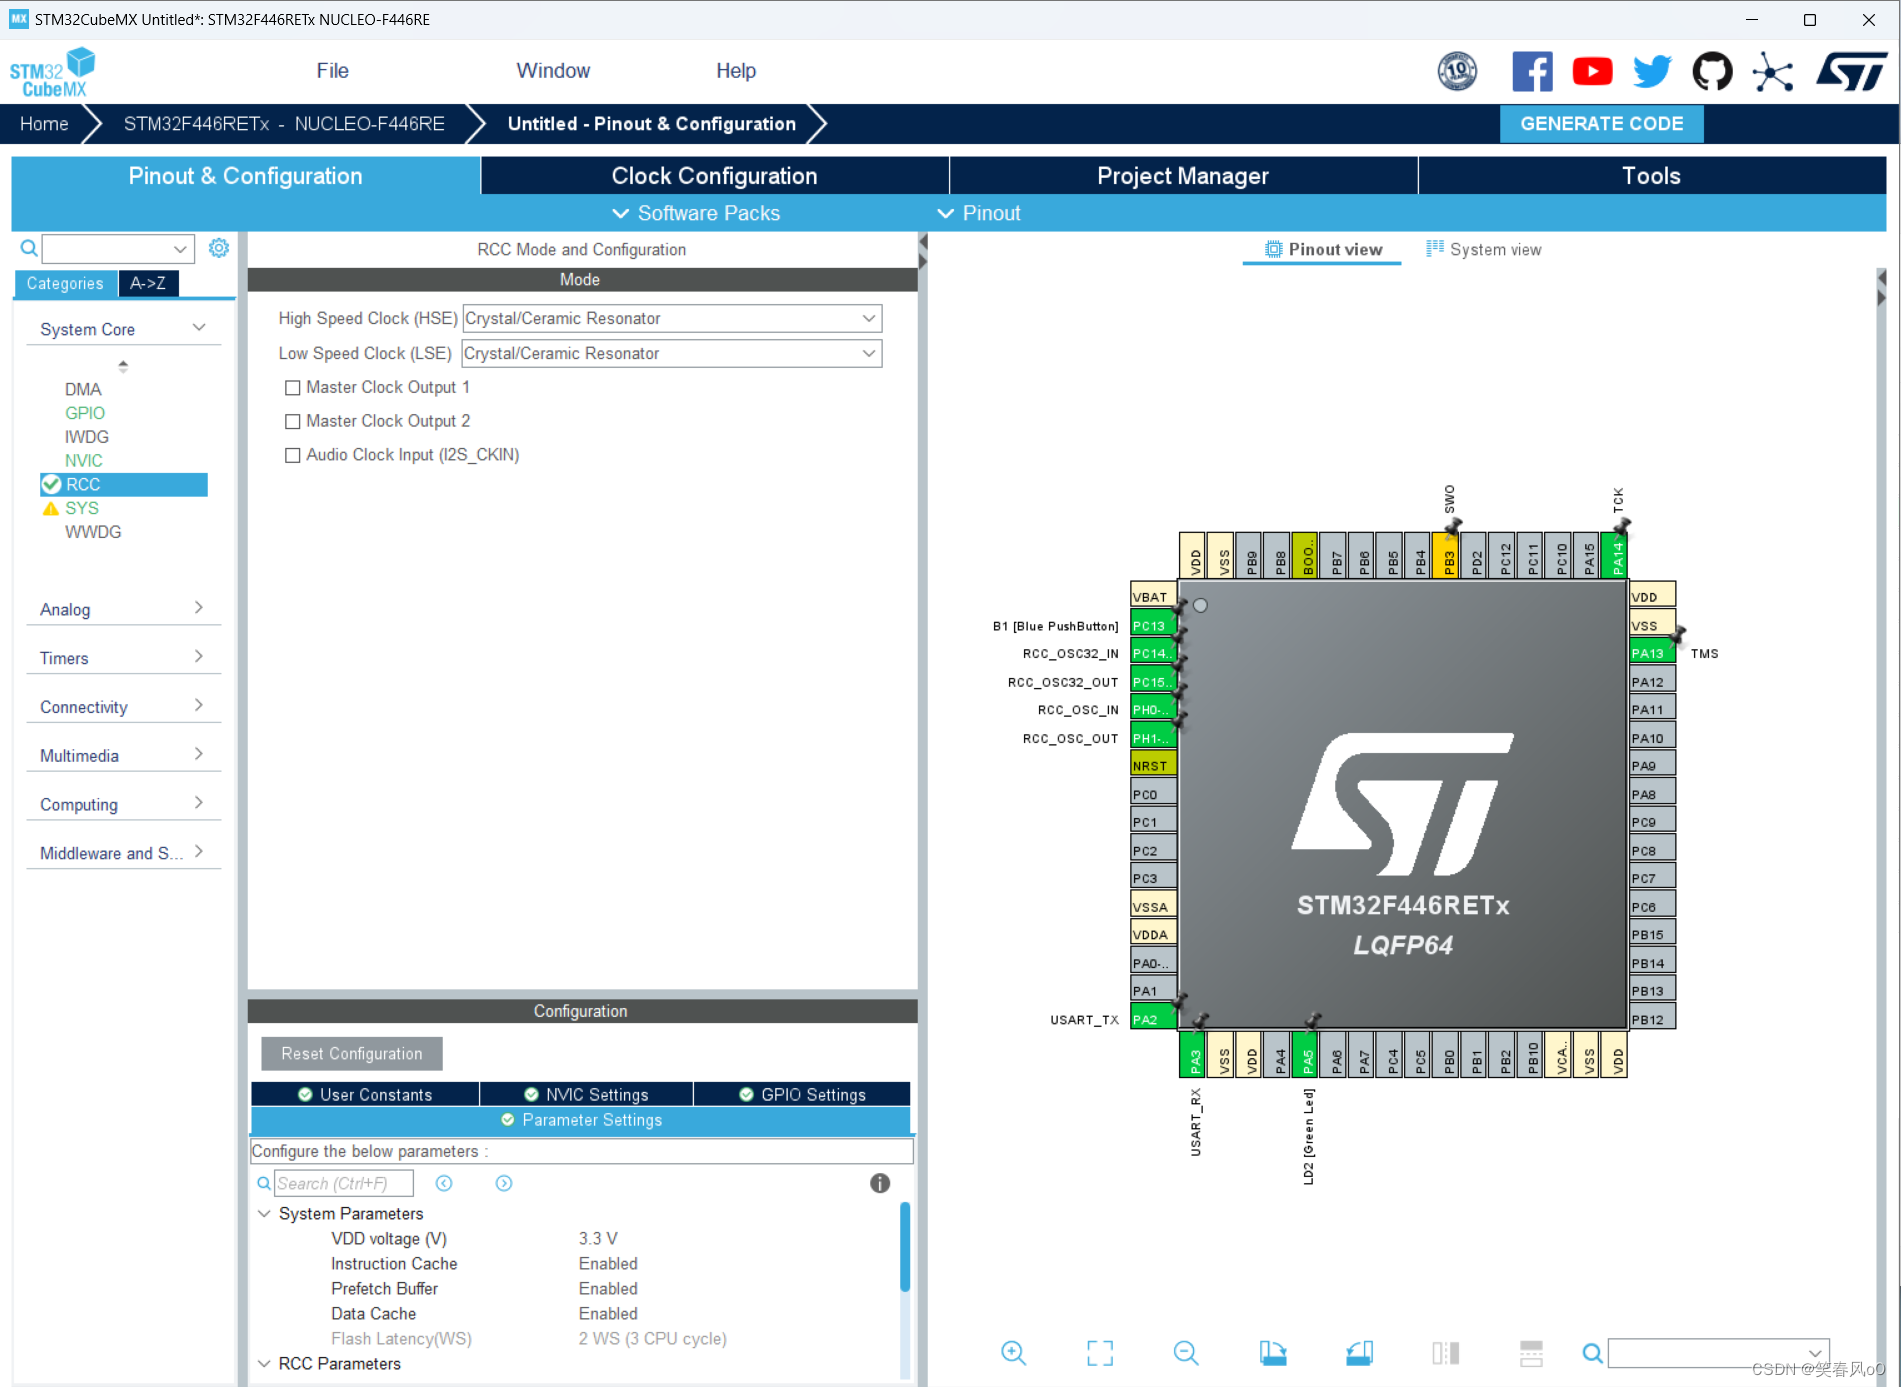The height and width of the screenshot is (1387, 1901).
Task: Select pin PA5 green LED on chip
Action: pyautogui.click(x=1306, y=1054)
